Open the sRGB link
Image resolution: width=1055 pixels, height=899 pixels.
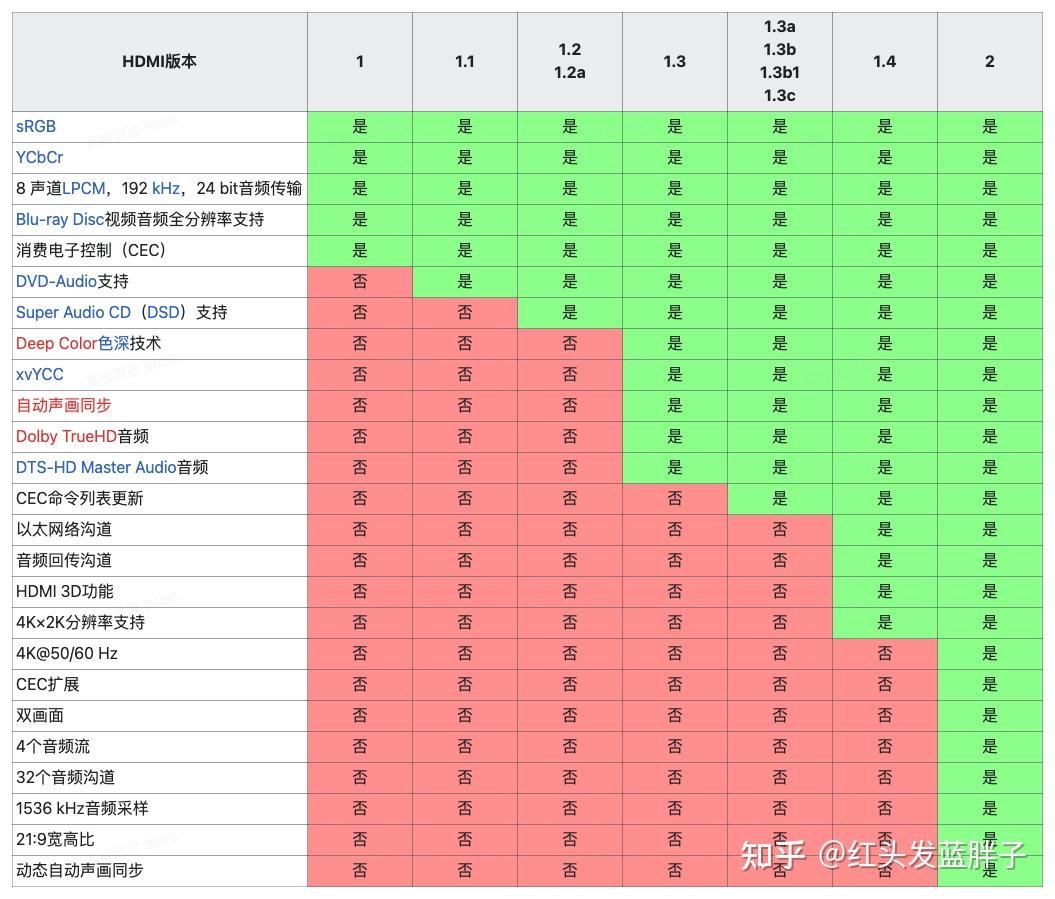[x=36, y=127]
